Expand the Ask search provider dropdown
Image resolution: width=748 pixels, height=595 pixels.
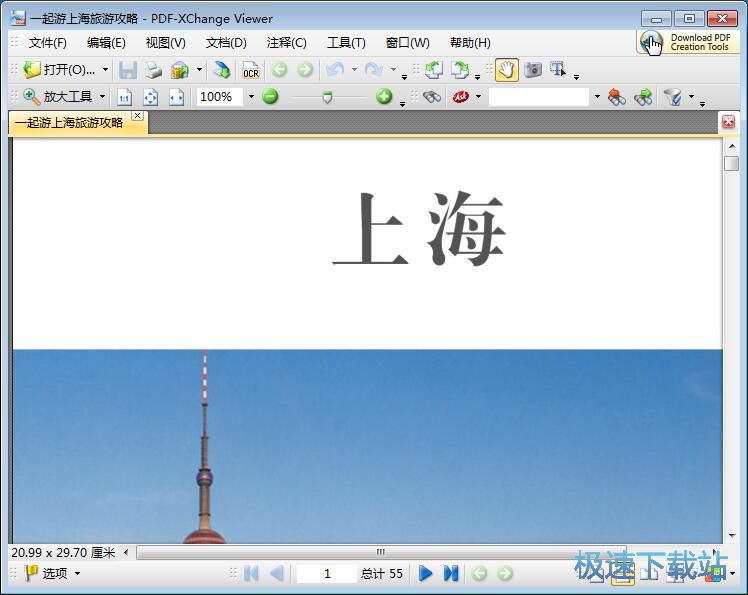[x=478, y=97]
